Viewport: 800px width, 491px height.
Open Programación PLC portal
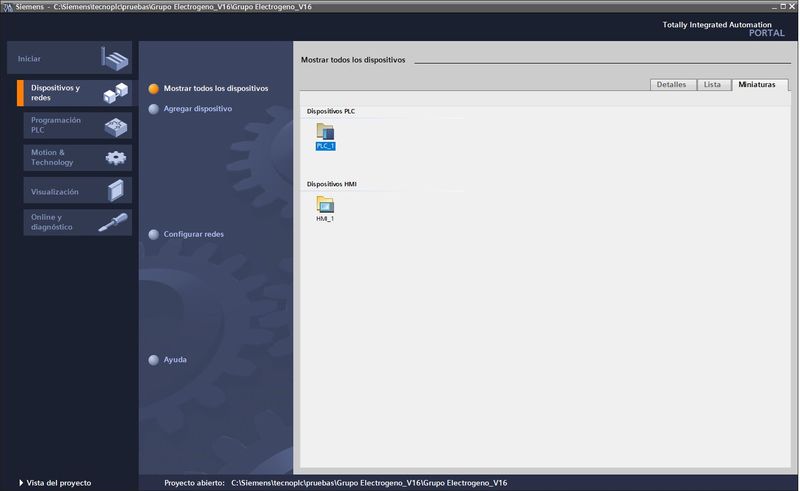(78, 125)
